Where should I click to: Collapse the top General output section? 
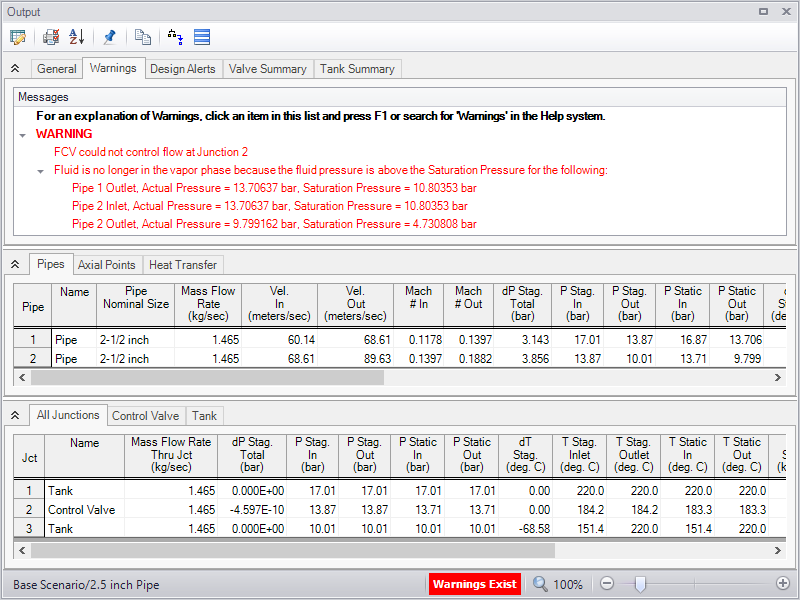click(15, 69)
